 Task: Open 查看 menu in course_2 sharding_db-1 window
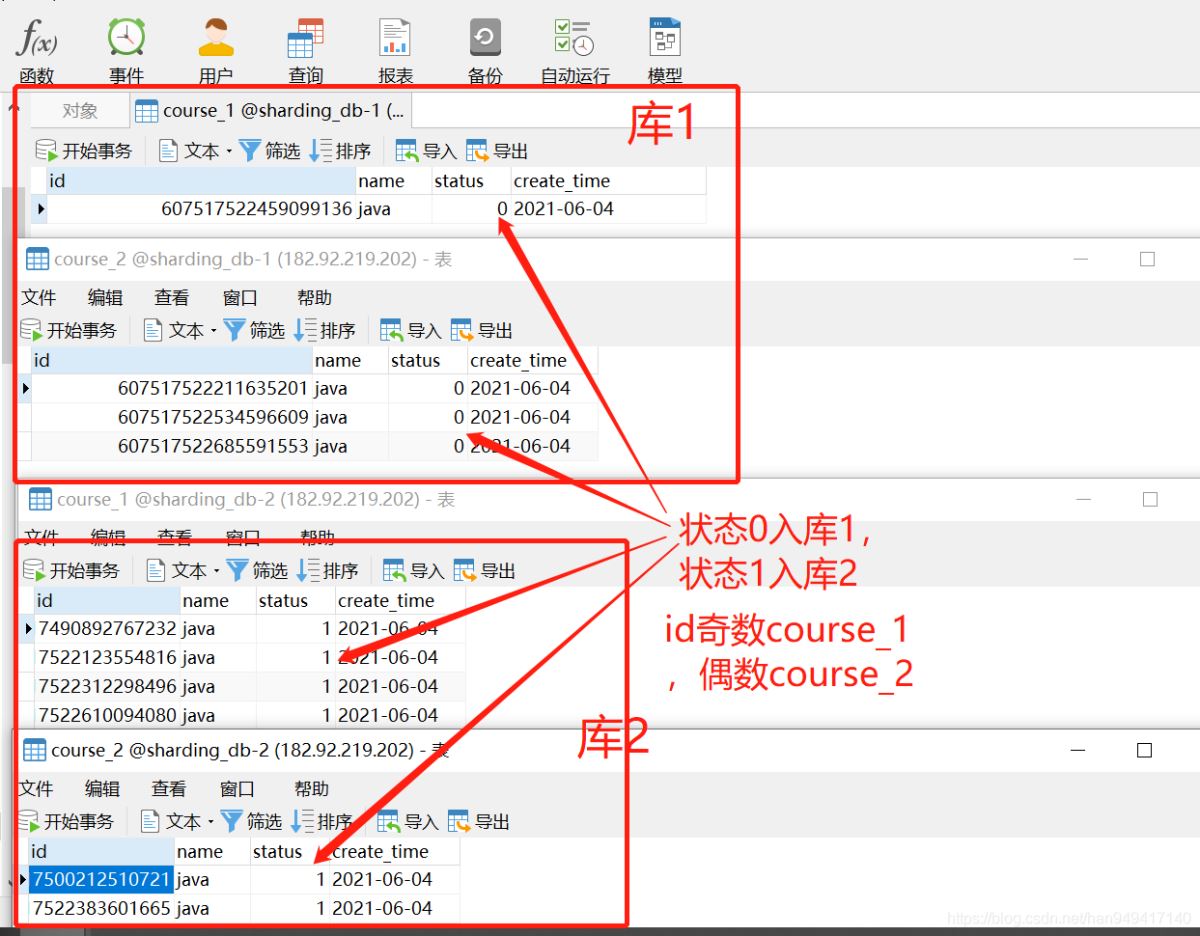171,298
